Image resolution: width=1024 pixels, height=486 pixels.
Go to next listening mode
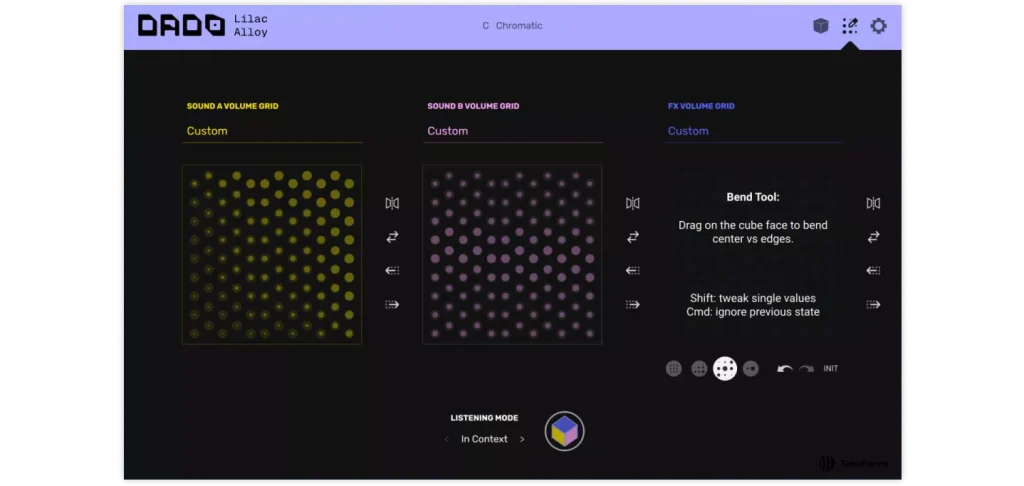coord(522,440)
